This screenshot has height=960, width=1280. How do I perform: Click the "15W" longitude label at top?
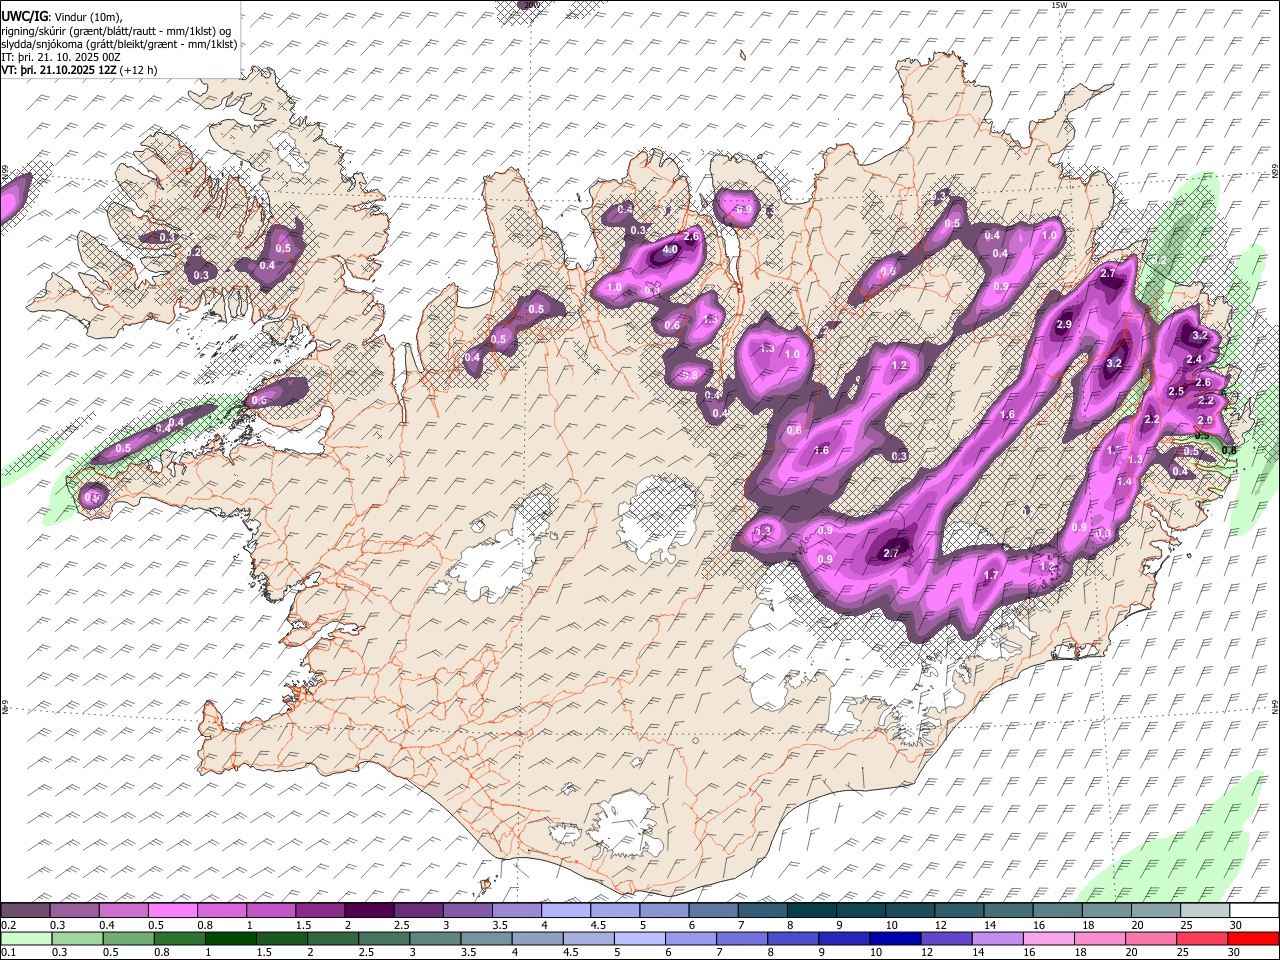[1059, 5]
